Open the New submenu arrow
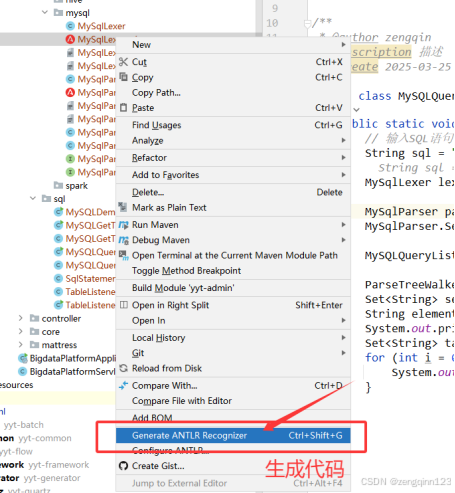Screen dimensions: 455x493 pos(343,45)
